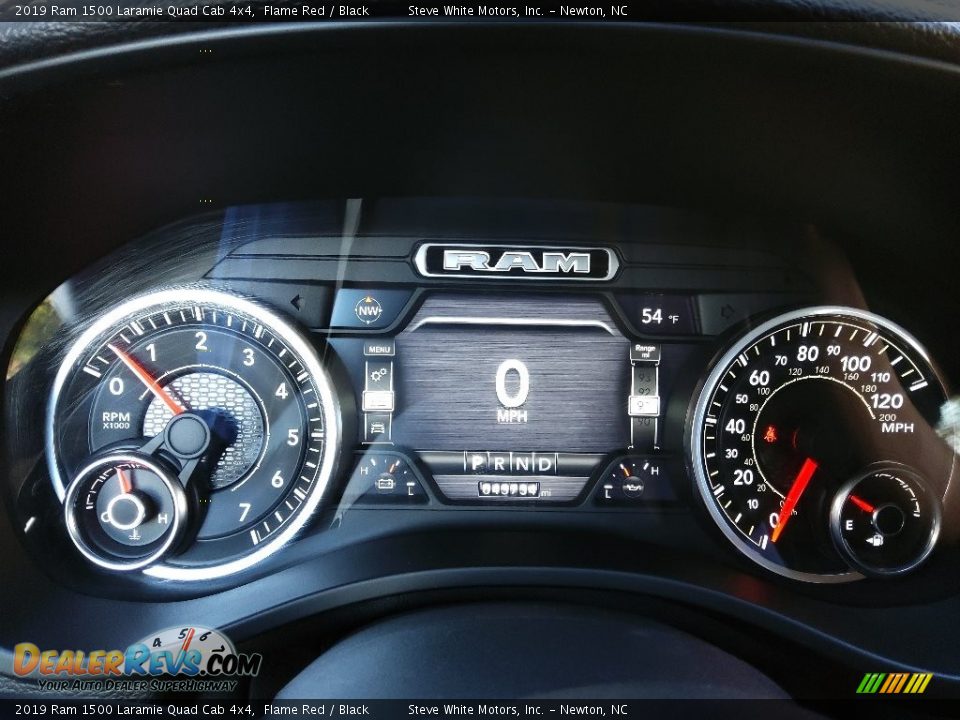Tap the digital 0 MPH speed readout

pos(512,391)
